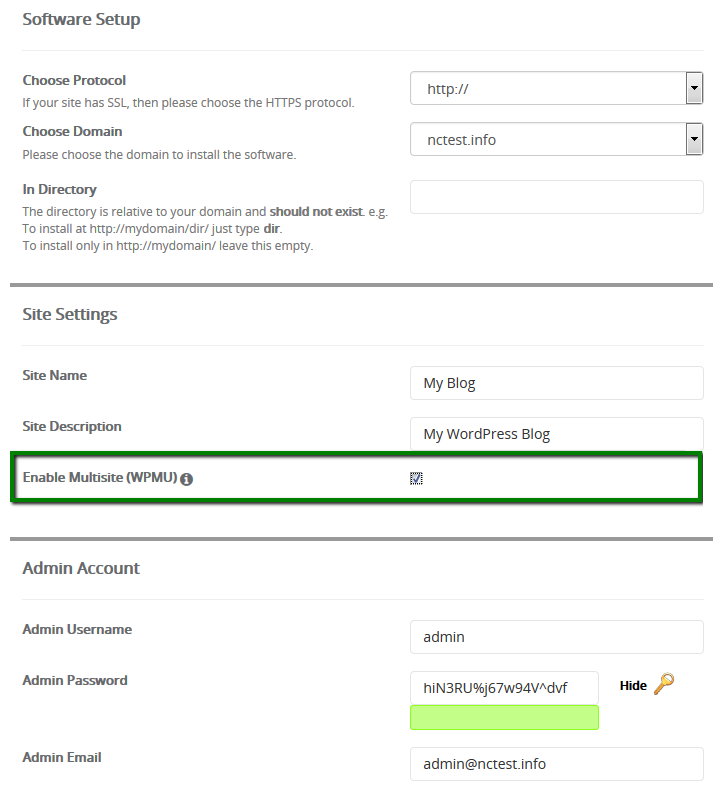Click the Admin Email field
This screenshot has width=713, height=791.
click(557, 764)
